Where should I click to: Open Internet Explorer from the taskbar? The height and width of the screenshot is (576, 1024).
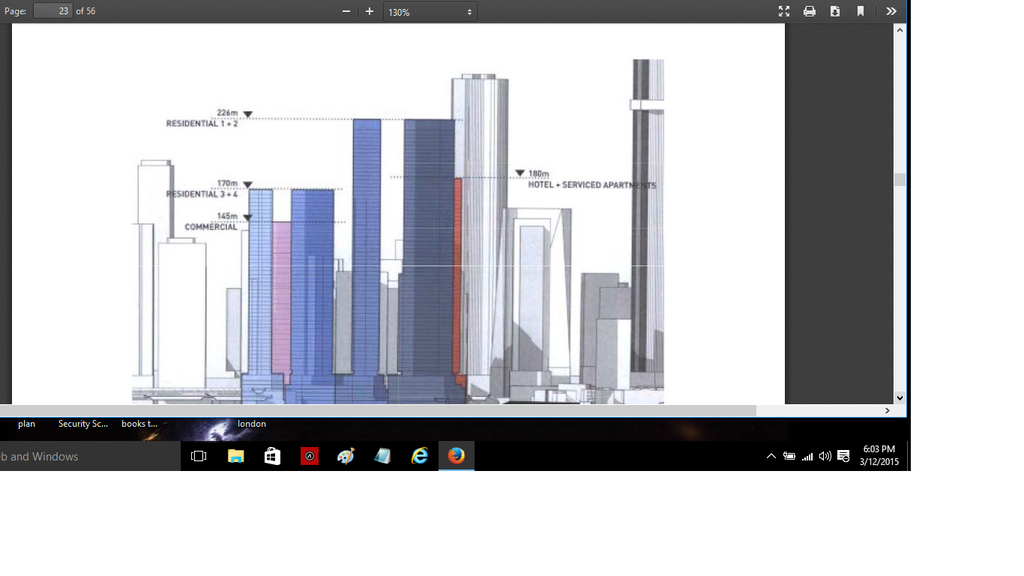click(420, 456)
